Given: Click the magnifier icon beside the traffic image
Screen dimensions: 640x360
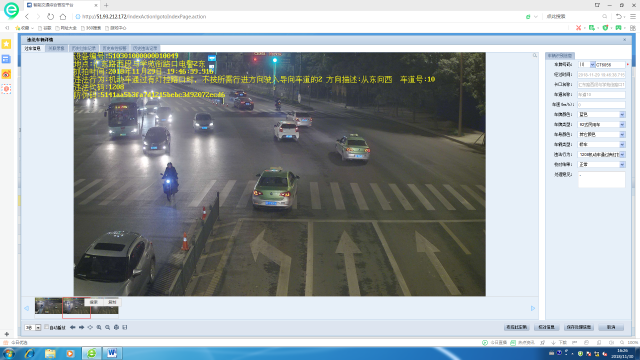Looking at the screenshot, I should point(535,56).
